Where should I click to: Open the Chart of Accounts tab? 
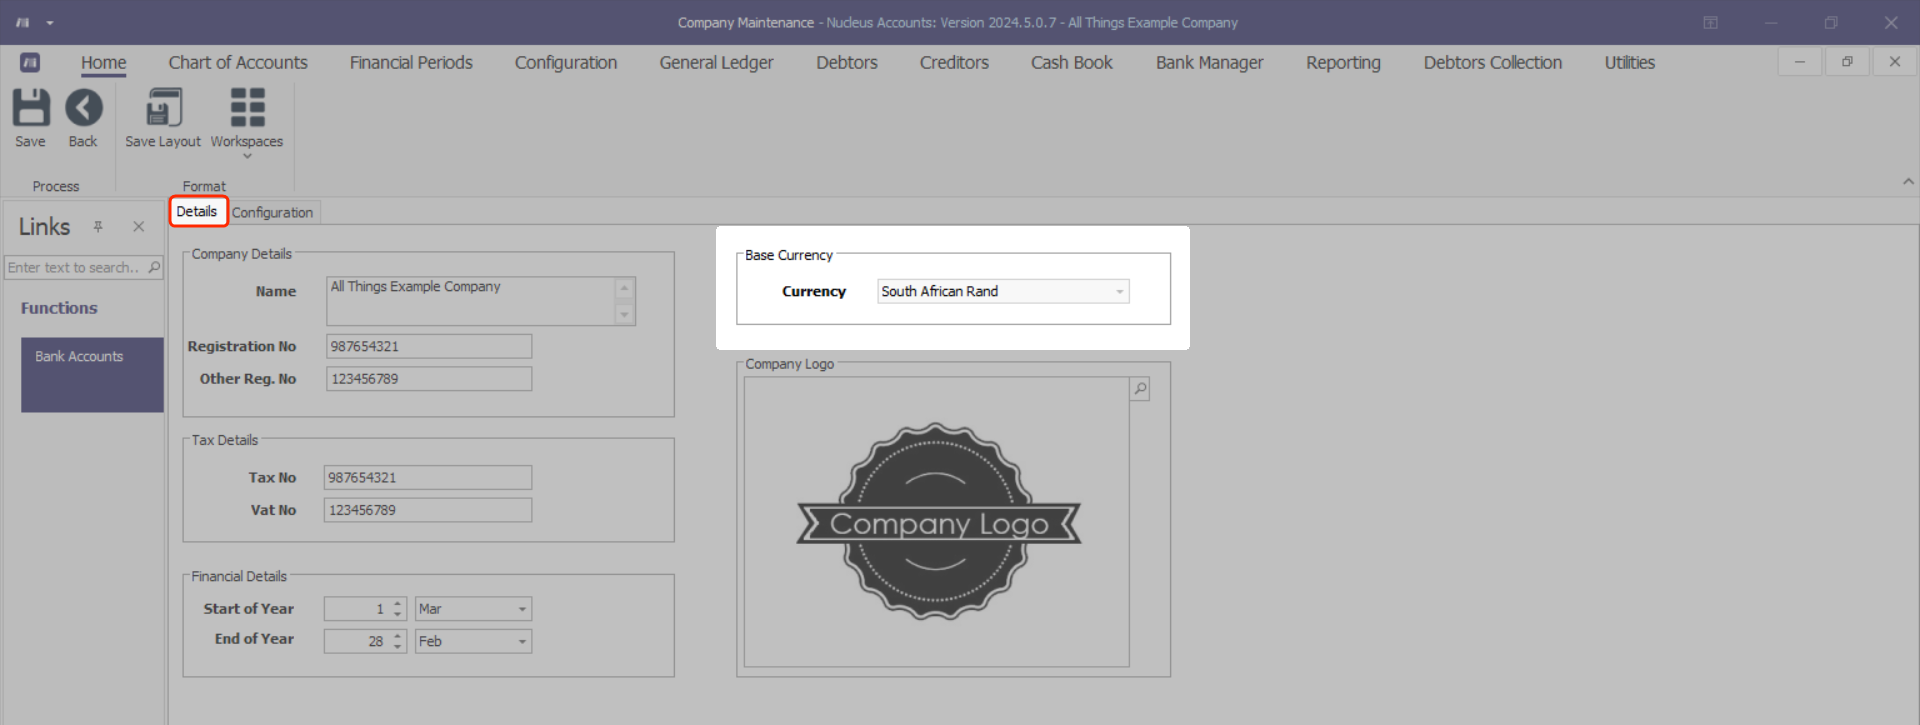point(238,62)
